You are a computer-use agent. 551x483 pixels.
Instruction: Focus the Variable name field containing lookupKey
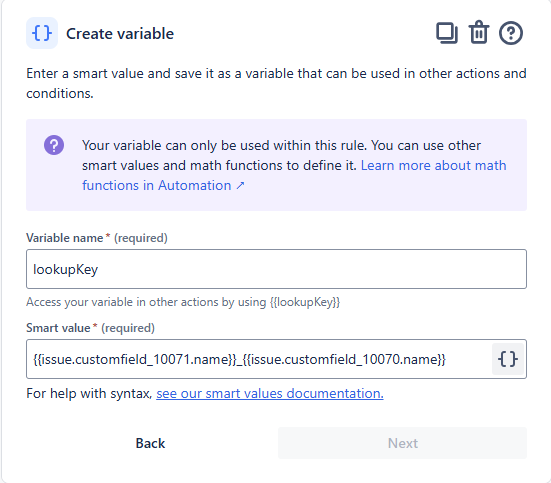pos(276,269)
